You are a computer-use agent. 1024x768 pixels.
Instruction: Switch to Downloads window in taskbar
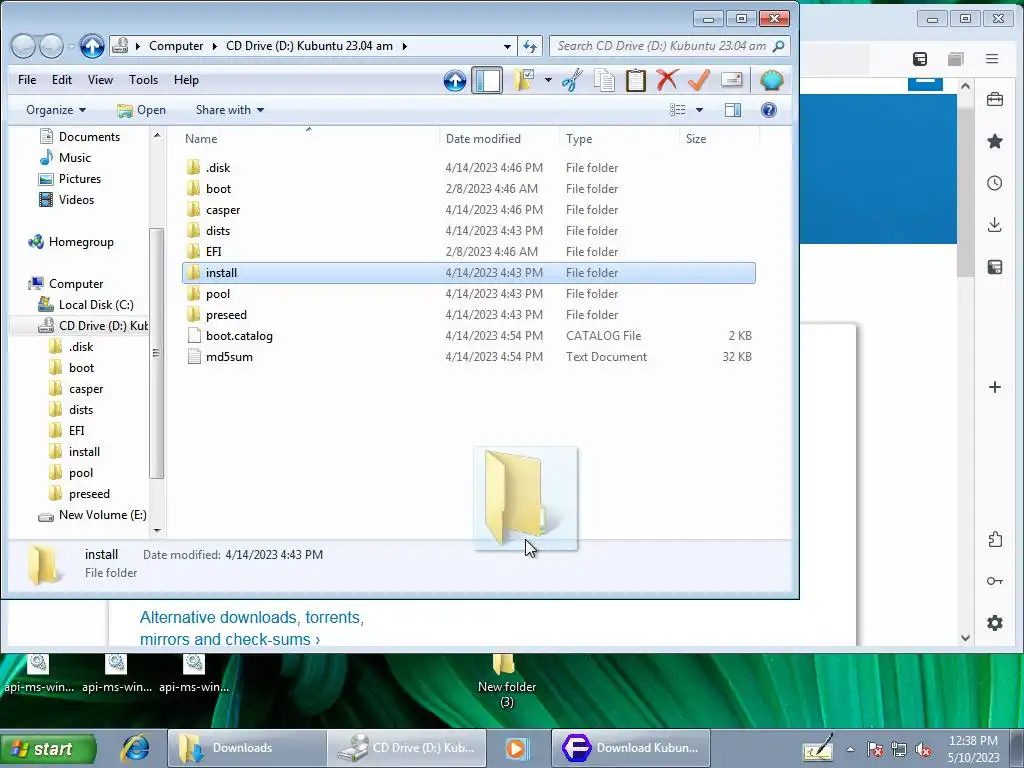tap(246, 748)
